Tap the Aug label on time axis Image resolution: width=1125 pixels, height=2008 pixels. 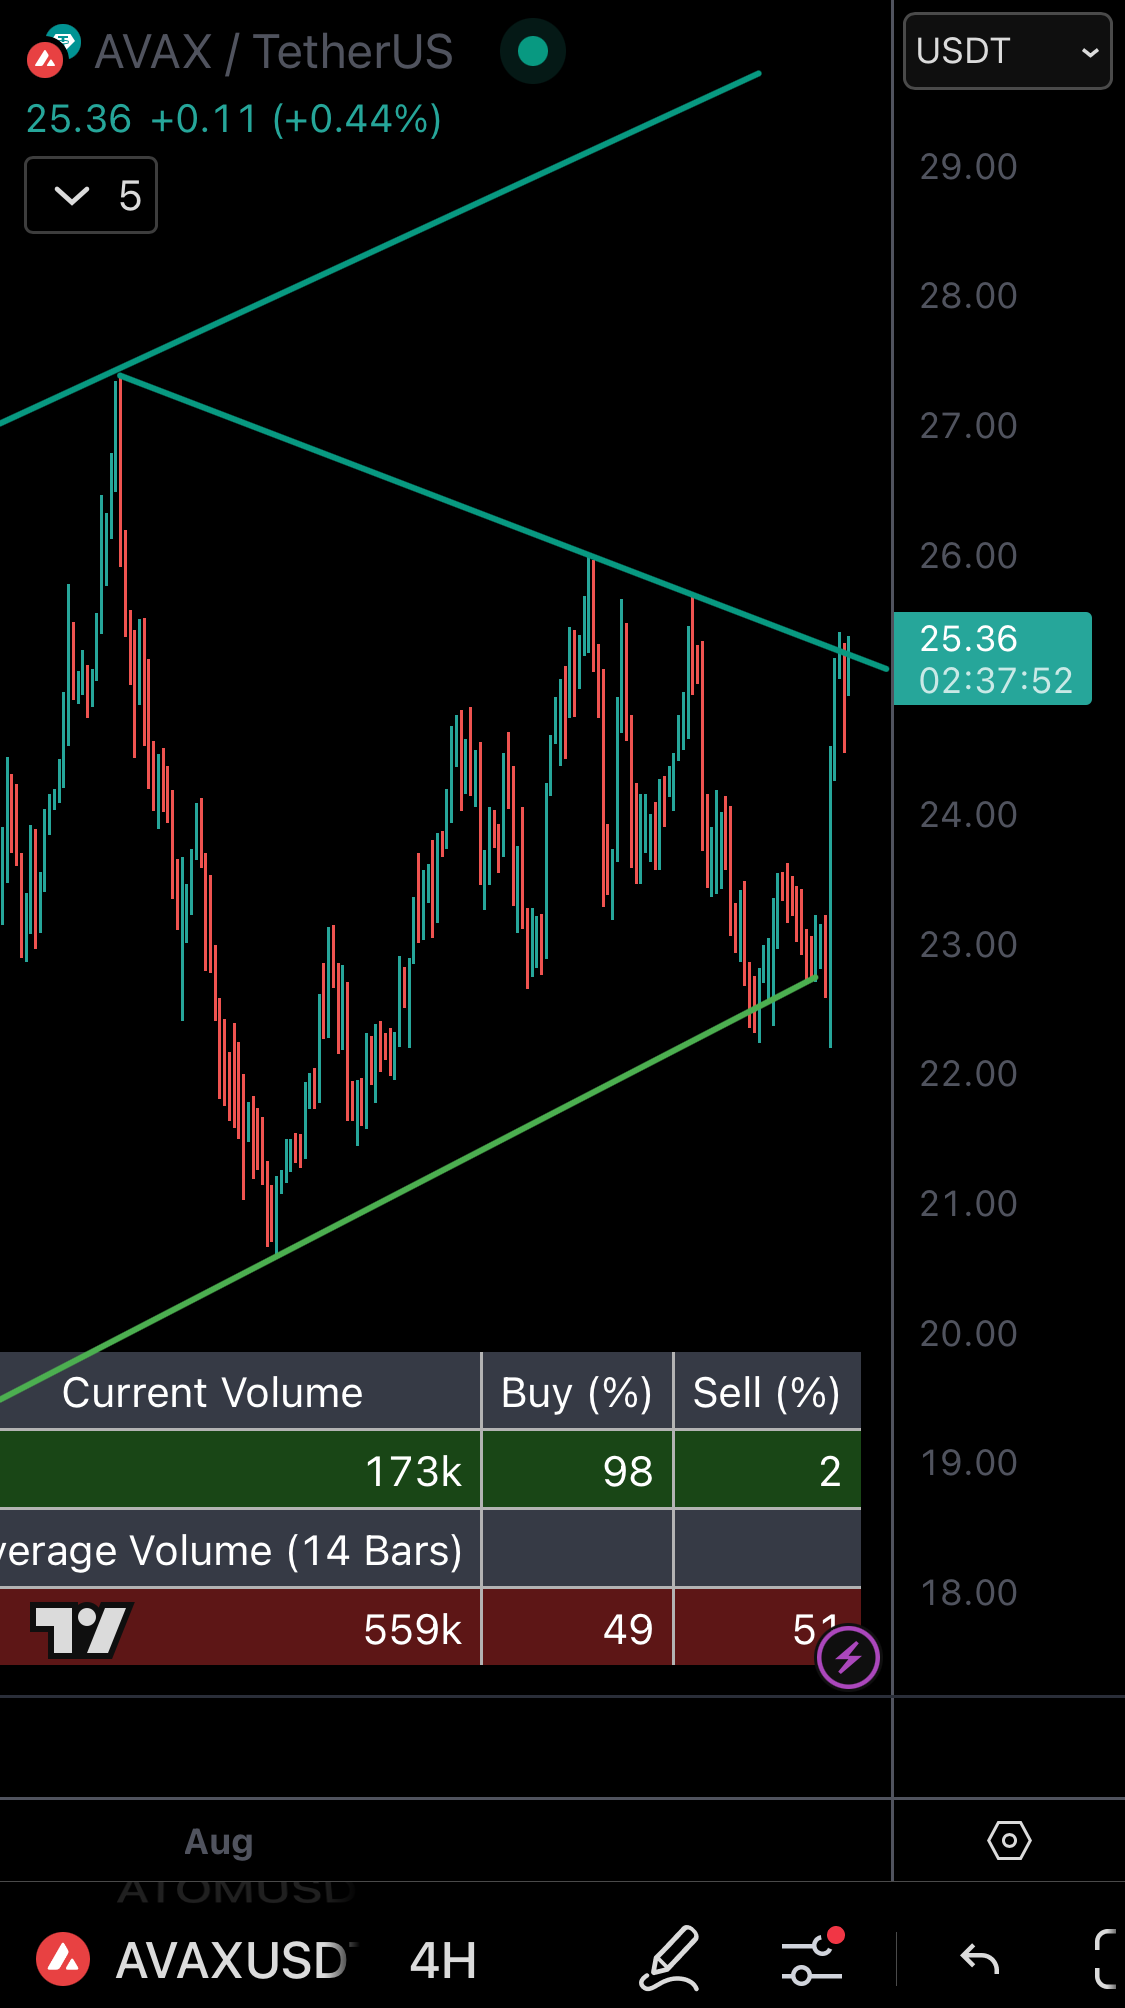click(219, 1841)
